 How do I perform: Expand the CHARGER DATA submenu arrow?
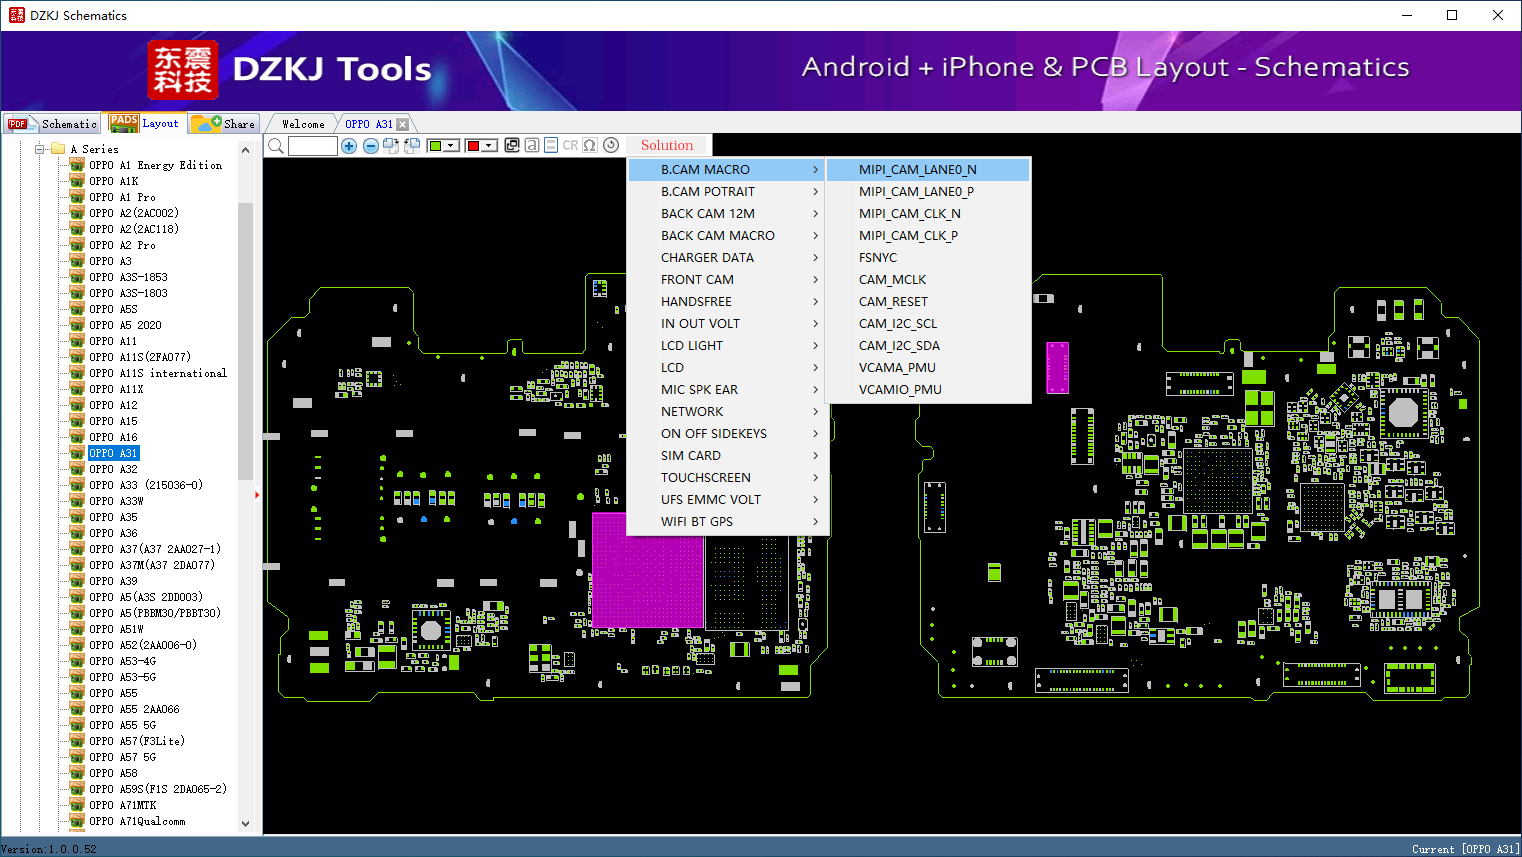(816, 258)
